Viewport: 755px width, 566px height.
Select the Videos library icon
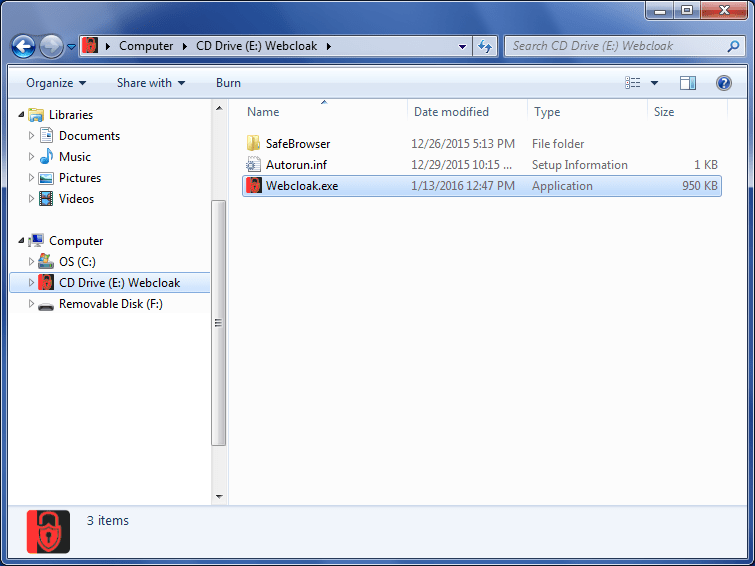point(46,198)
